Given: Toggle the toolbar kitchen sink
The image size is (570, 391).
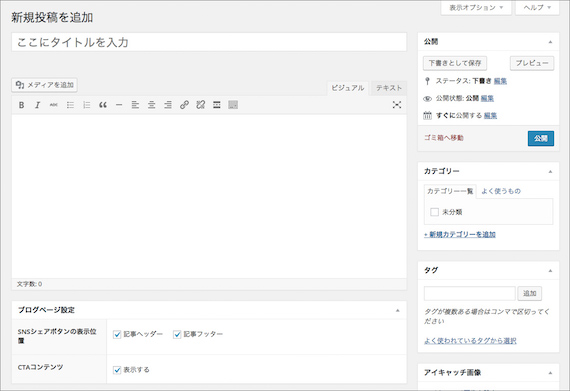Looking at the screenshot, I should click(x=233, y=105).
